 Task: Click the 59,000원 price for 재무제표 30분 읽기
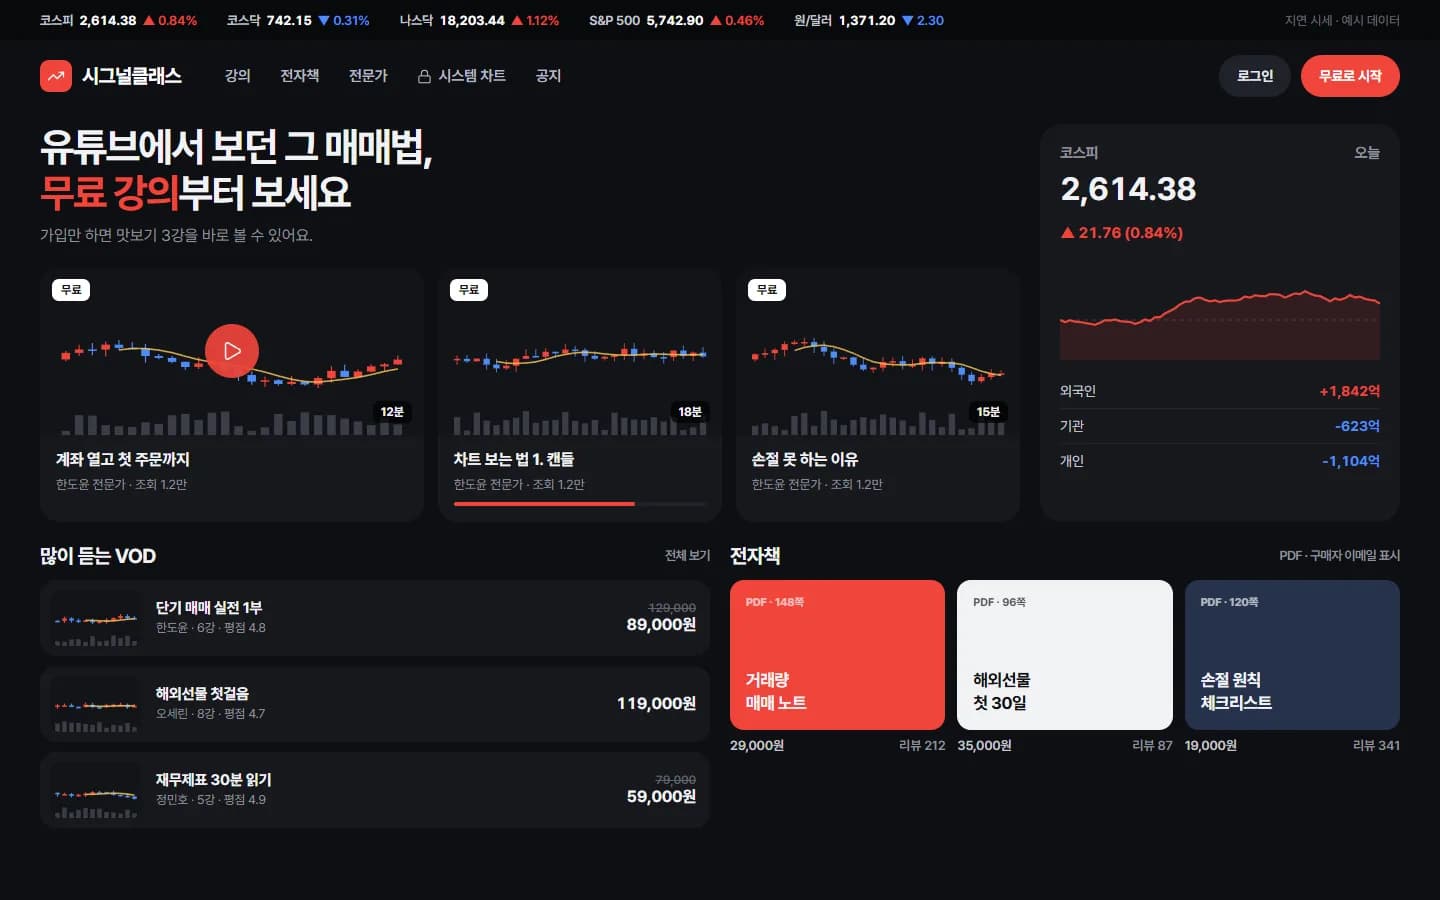[x=661, y=797]
